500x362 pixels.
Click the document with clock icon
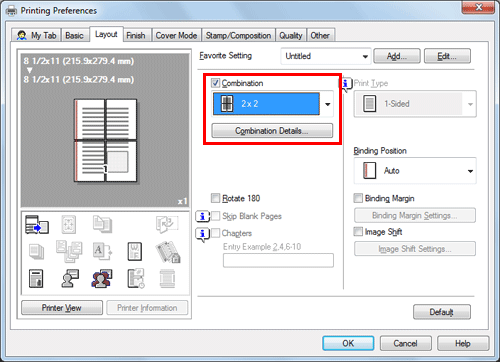(136, 278)
